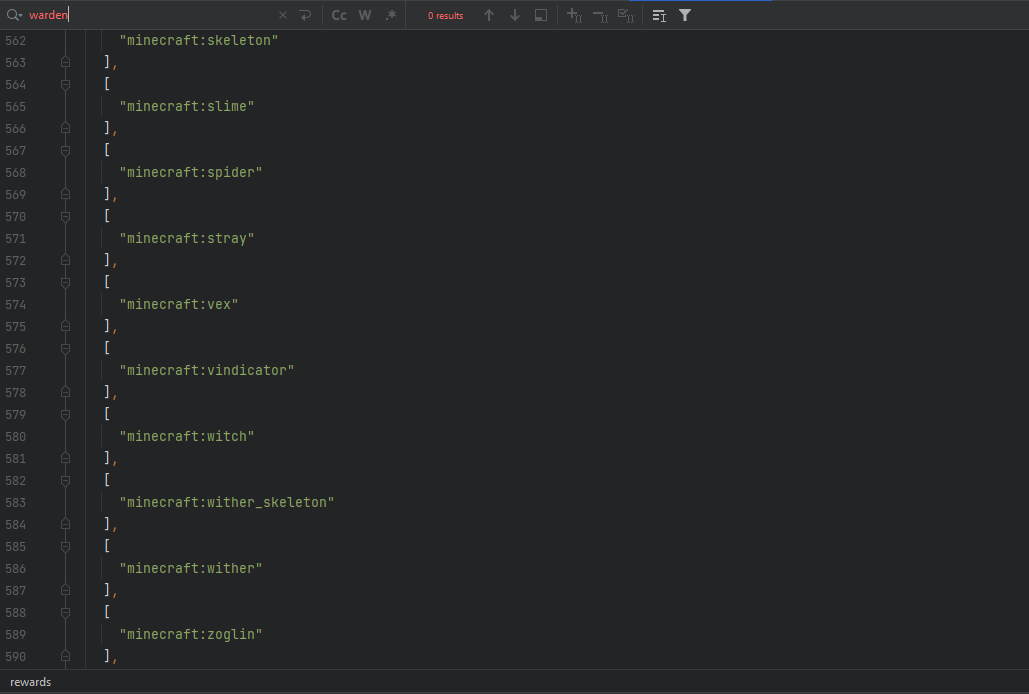Enable Regex (.*) search option
The height and width of the screenshot is (694, 1029).
pos(390,15)
